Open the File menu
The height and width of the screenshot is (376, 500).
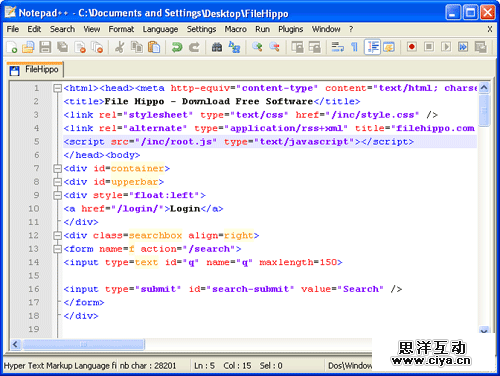pyautogui.click(x=13, y=29)
